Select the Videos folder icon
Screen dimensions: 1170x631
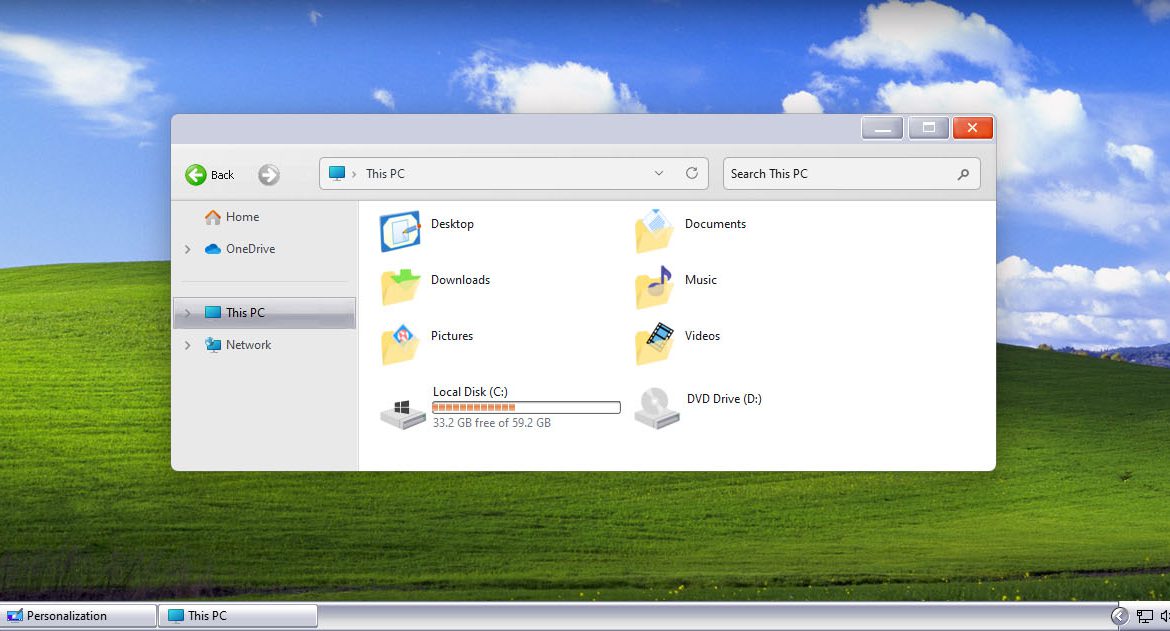654,344
